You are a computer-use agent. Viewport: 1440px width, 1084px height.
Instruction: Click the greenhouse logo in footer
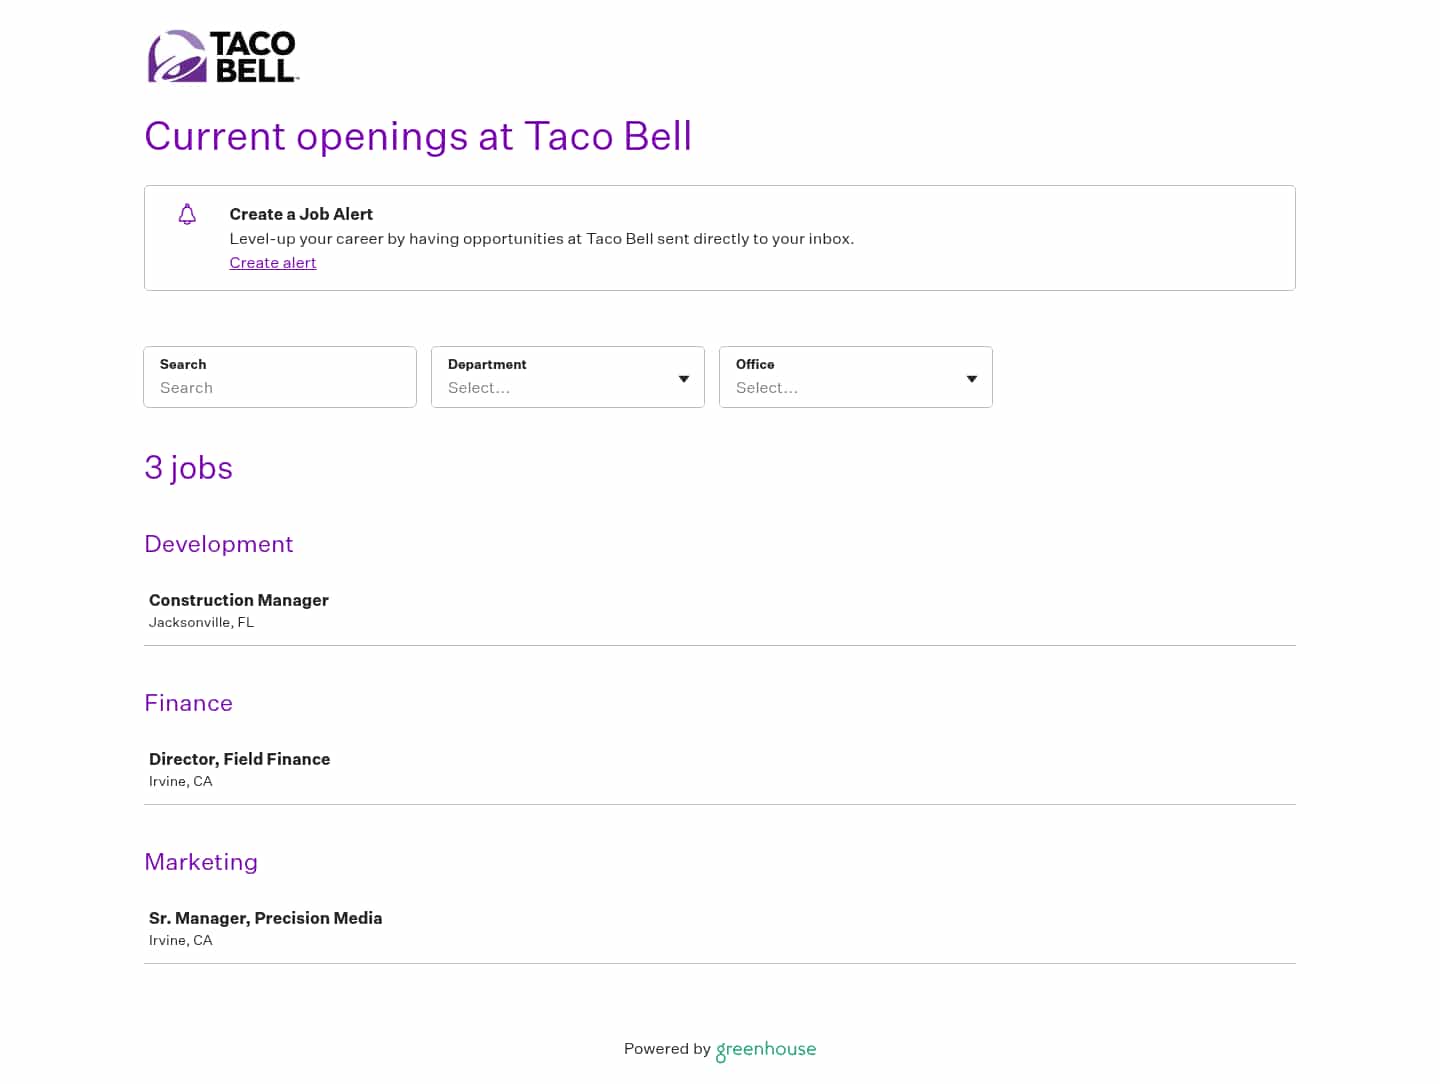[766, 1049]
